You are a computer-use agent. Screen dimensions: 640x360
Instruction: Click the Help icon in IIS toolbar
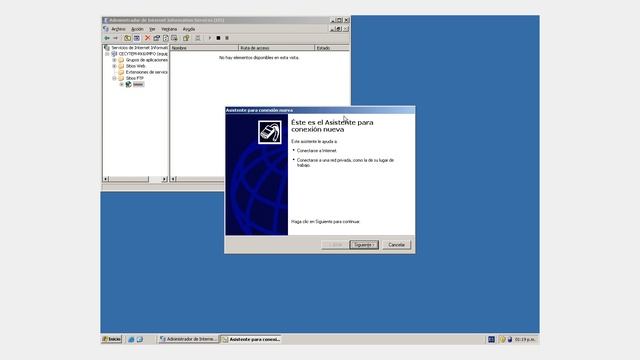(186, 38)
